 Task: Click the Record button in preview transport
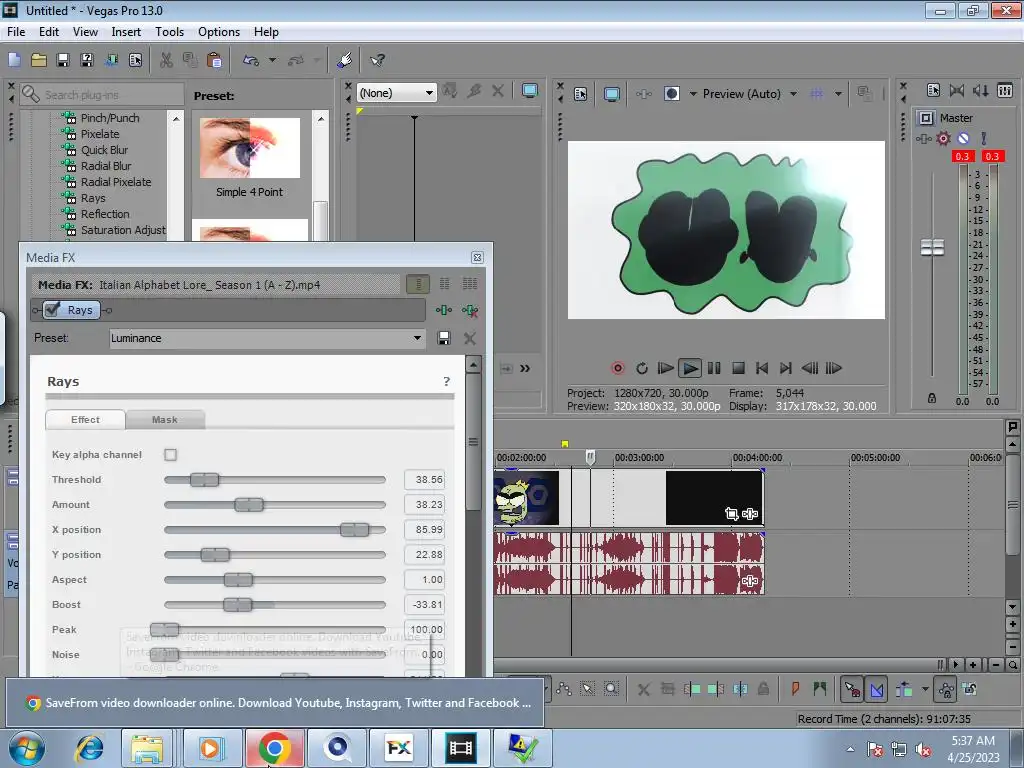[618, 368]
